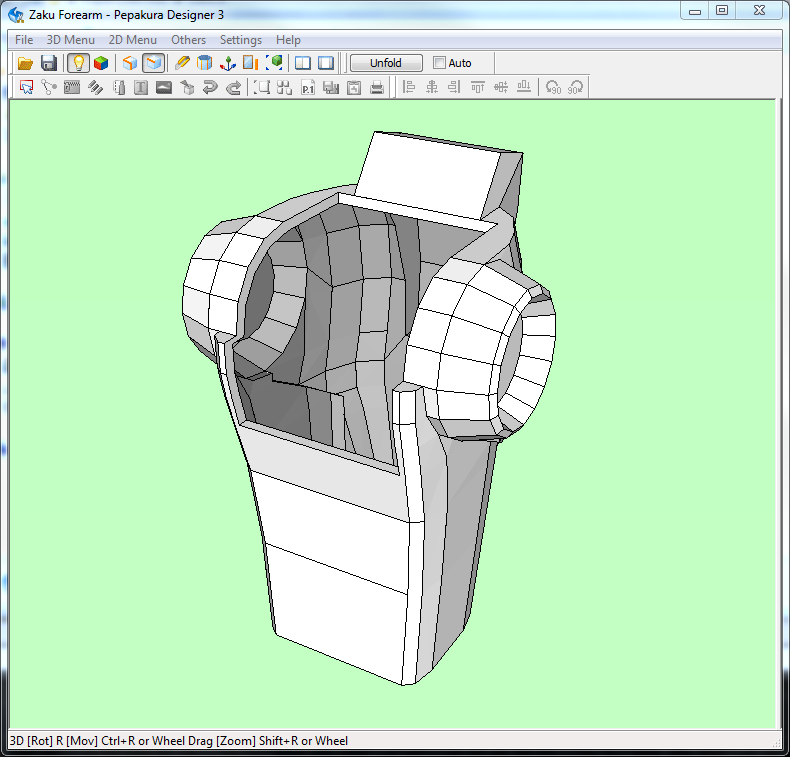
Task: Click the 3D axis orientation icon
Action: pos(228,63)
